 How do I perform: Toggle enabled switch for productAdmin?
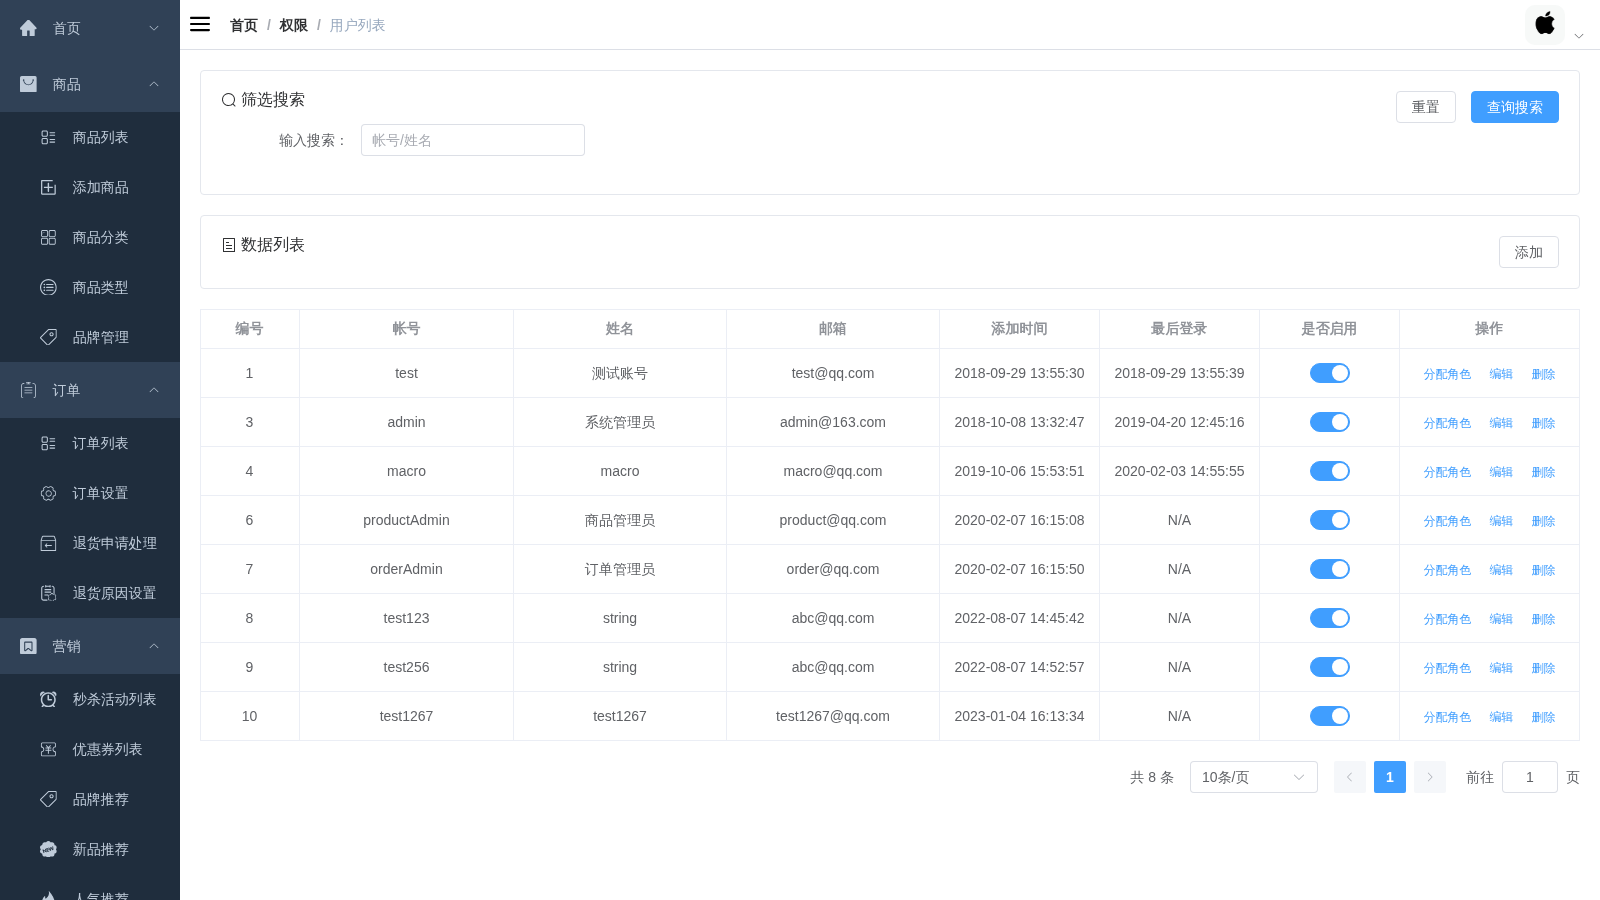(x=1330, y=520)
